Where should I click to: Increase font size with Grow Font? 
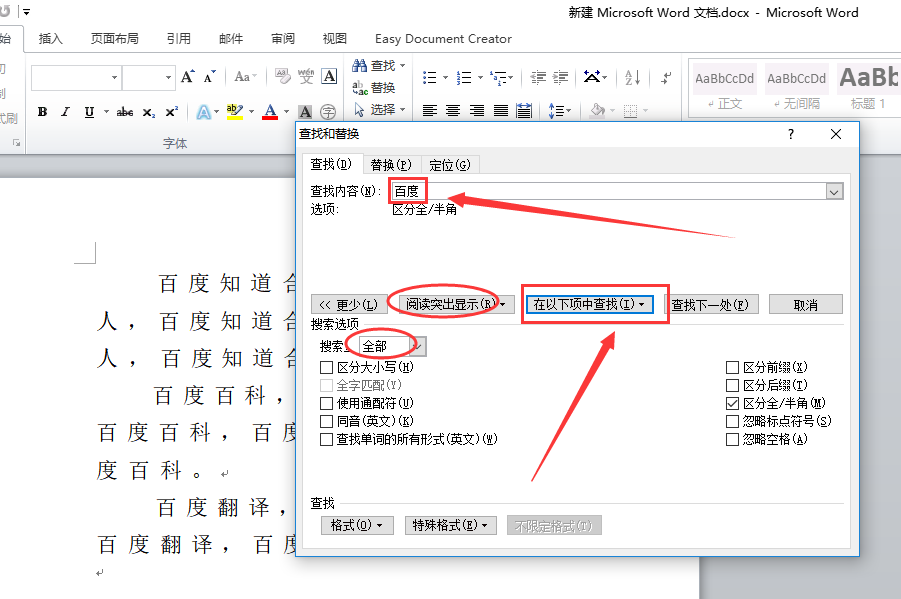click(188, 76)
